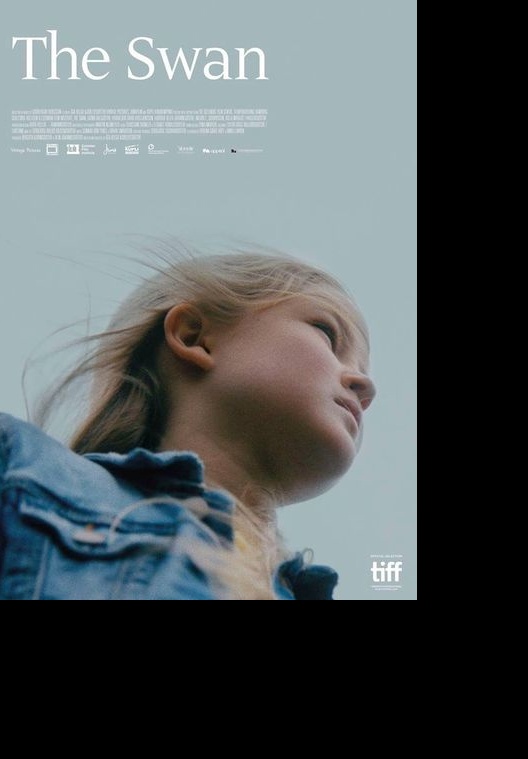Viewport: 528px width, 759px height.
Task: Click the Vintage Pictures logo text
Action: (x=26, y=150)
